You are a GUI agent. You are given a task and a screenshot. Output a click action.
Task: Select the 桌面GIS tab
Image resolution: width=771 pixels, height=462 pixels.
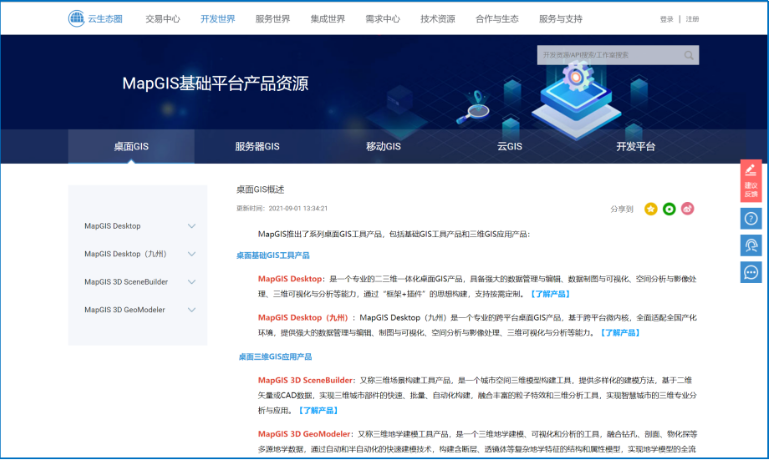click(131, 146)
